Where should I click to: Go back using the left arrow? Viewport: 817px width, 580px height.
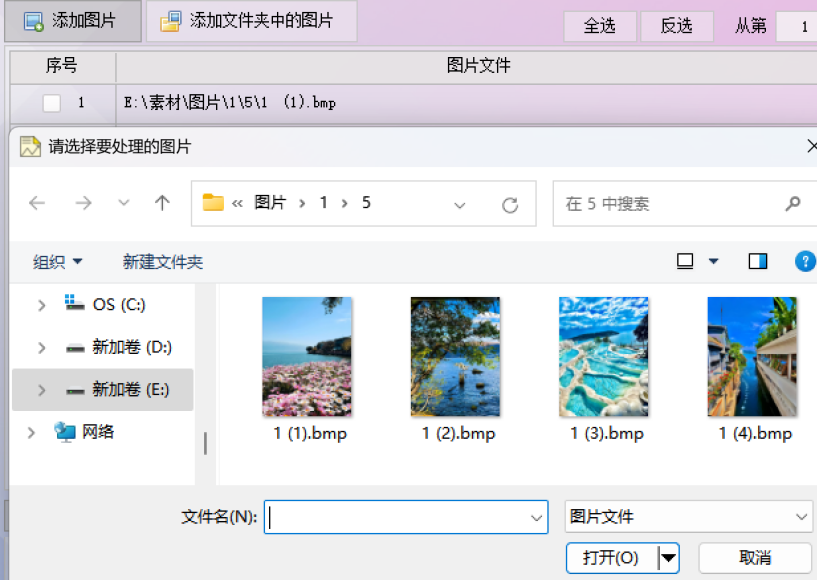(37, 203)
